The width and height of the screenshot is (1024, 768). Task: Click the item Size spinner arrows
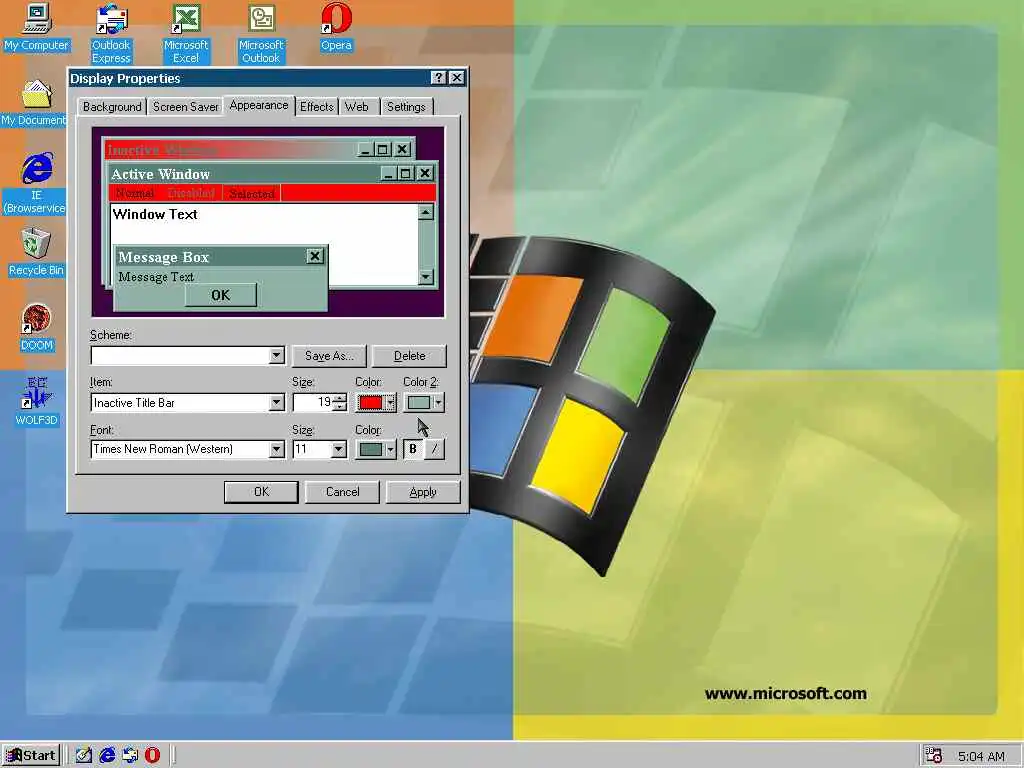coord(340,403)
